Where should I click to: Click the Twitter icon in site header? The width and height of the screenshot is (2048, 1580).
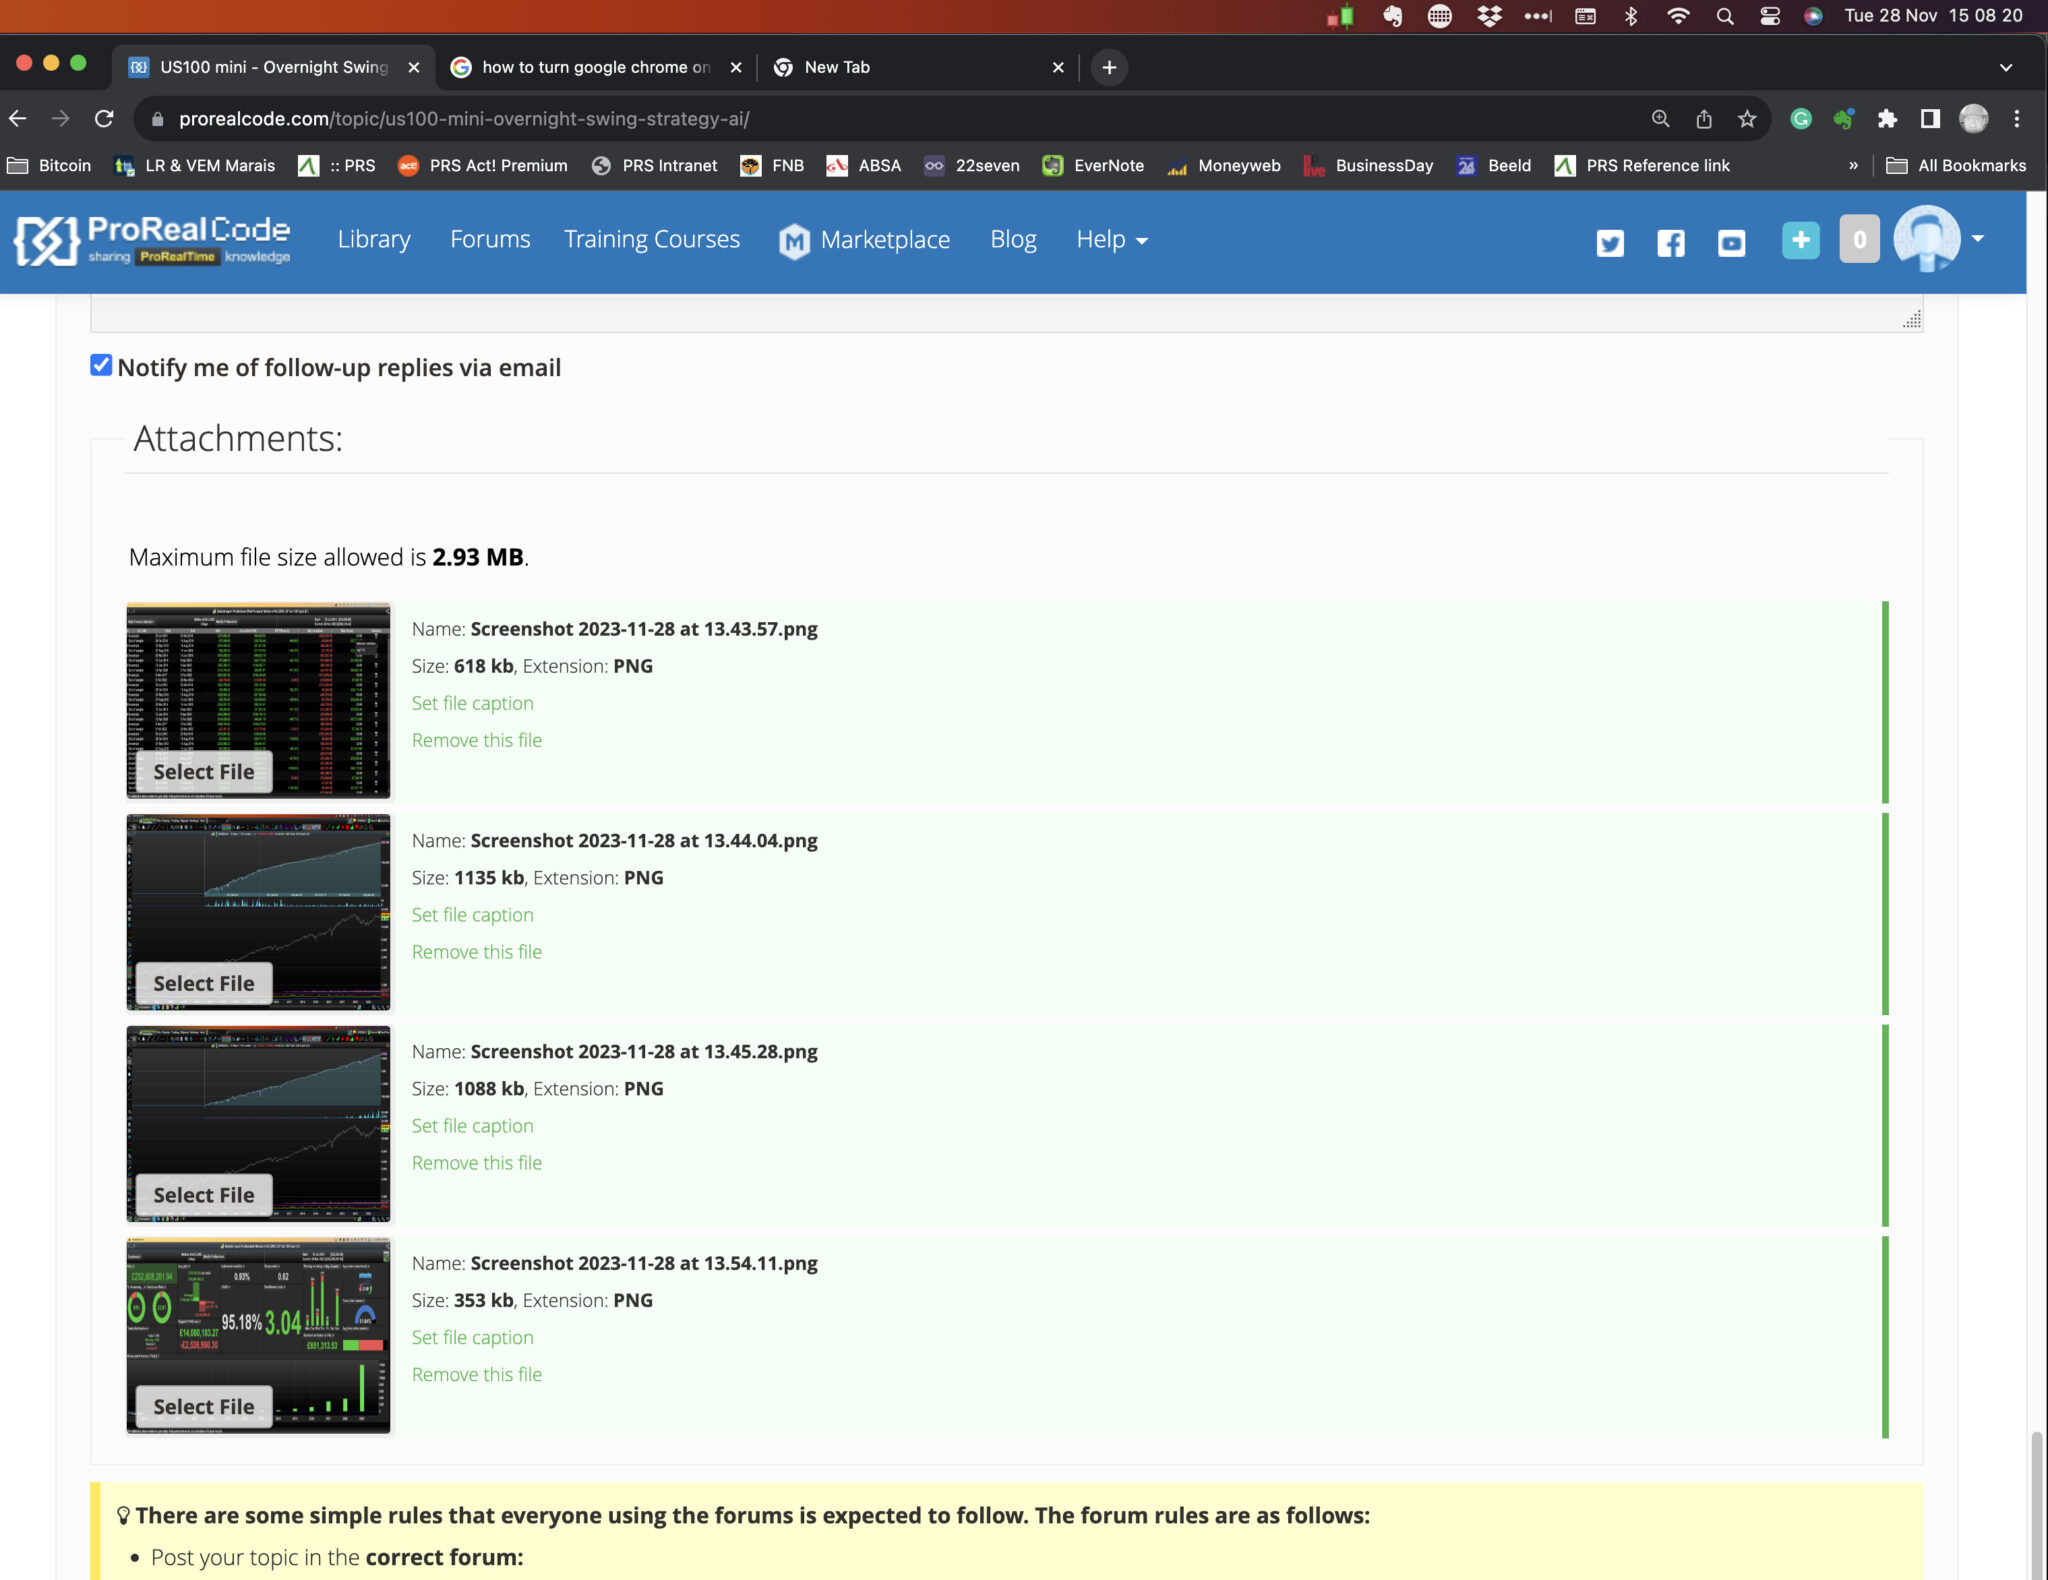pyautogui.click(x=1609, y=243)
